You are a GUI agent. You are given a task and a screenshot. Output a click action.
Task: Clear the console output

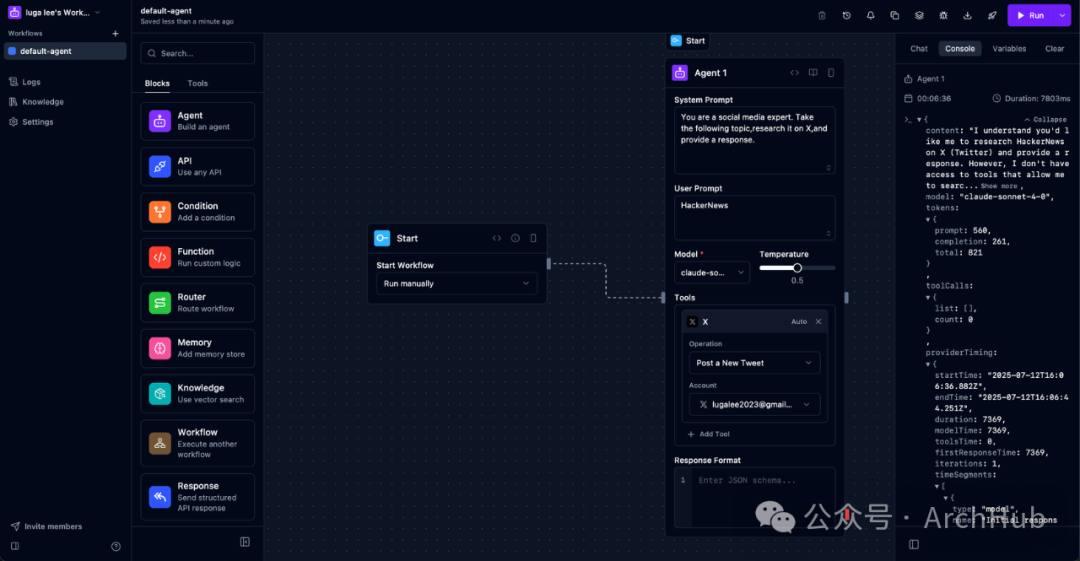(1055, 49)
